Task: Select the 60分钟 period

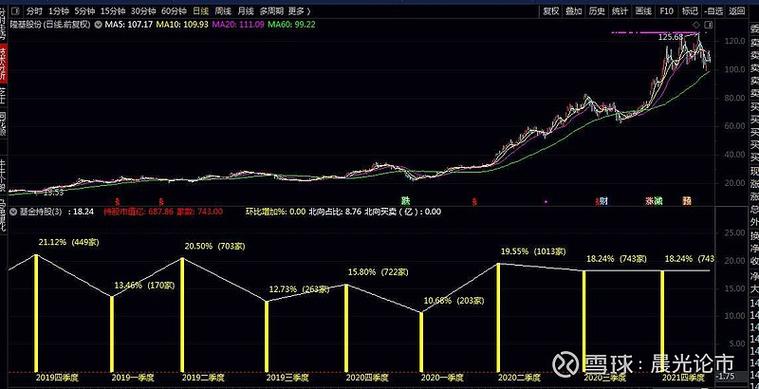Action: (x=174, y=11)
